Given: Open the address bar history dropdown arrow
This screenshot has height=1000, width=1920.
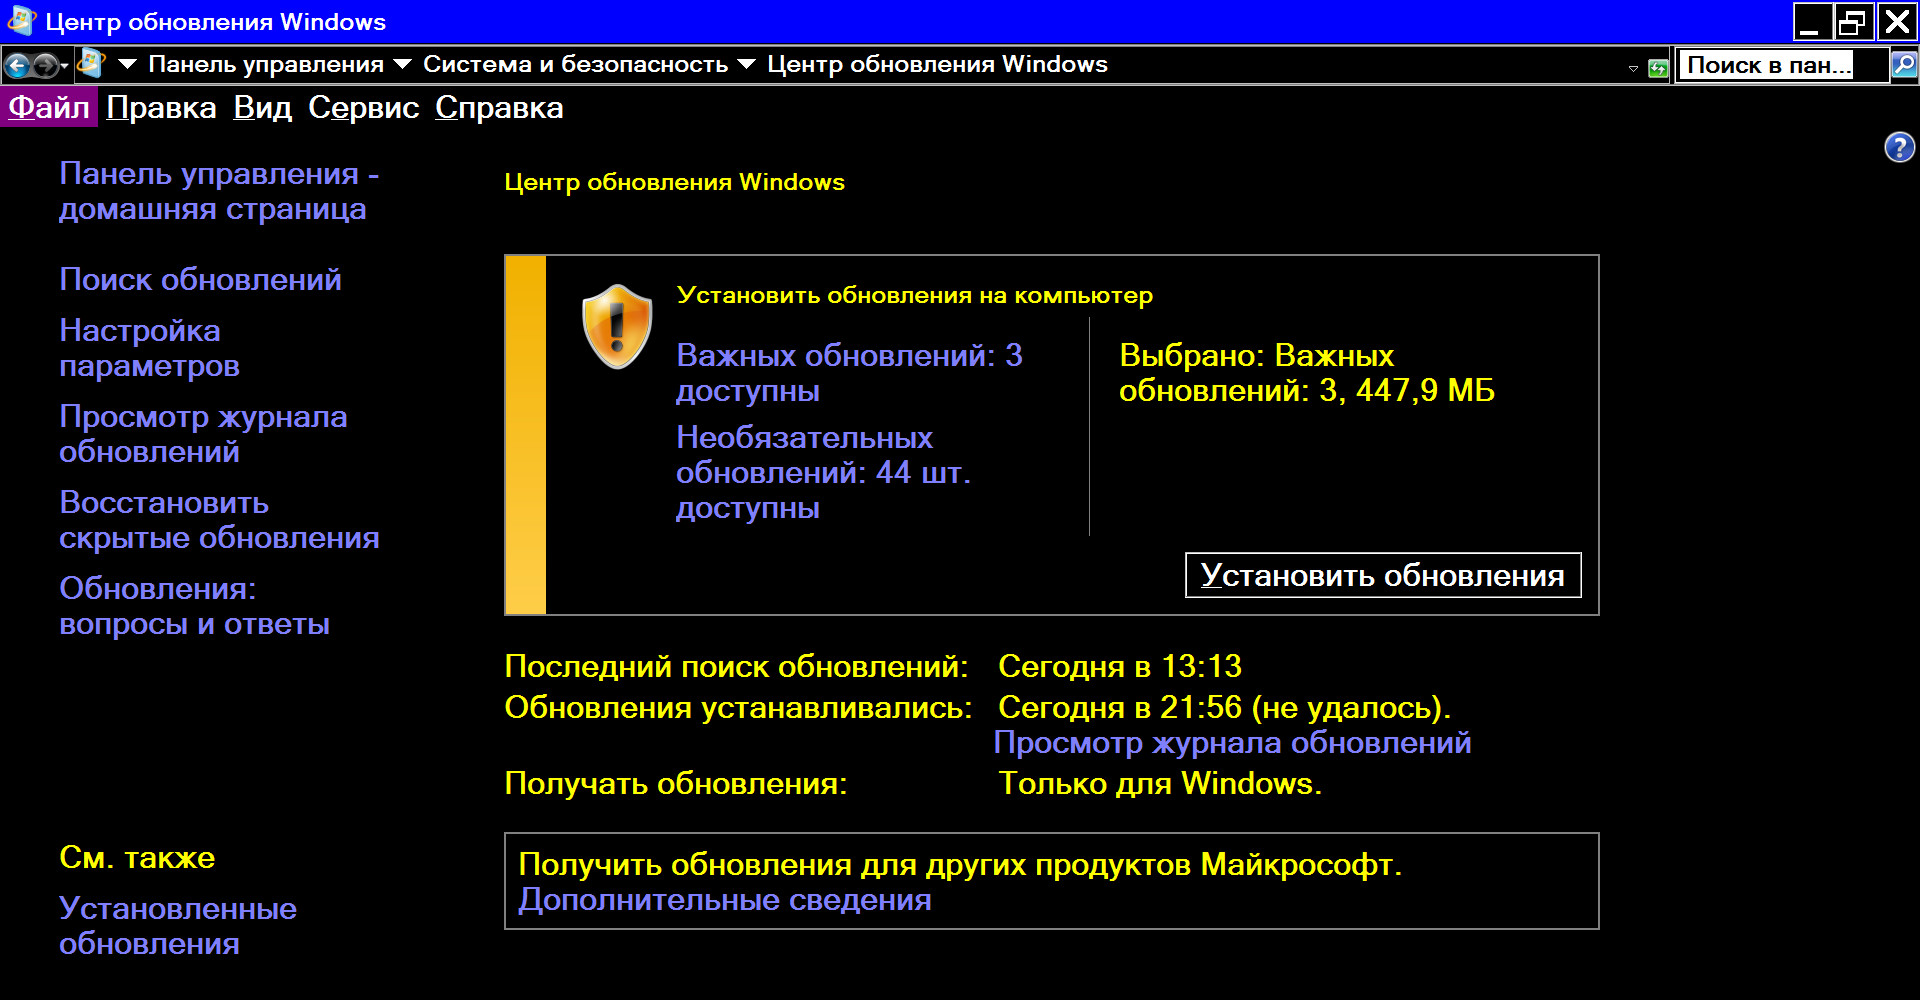Looking at the screenshot, I should 1633,68.
